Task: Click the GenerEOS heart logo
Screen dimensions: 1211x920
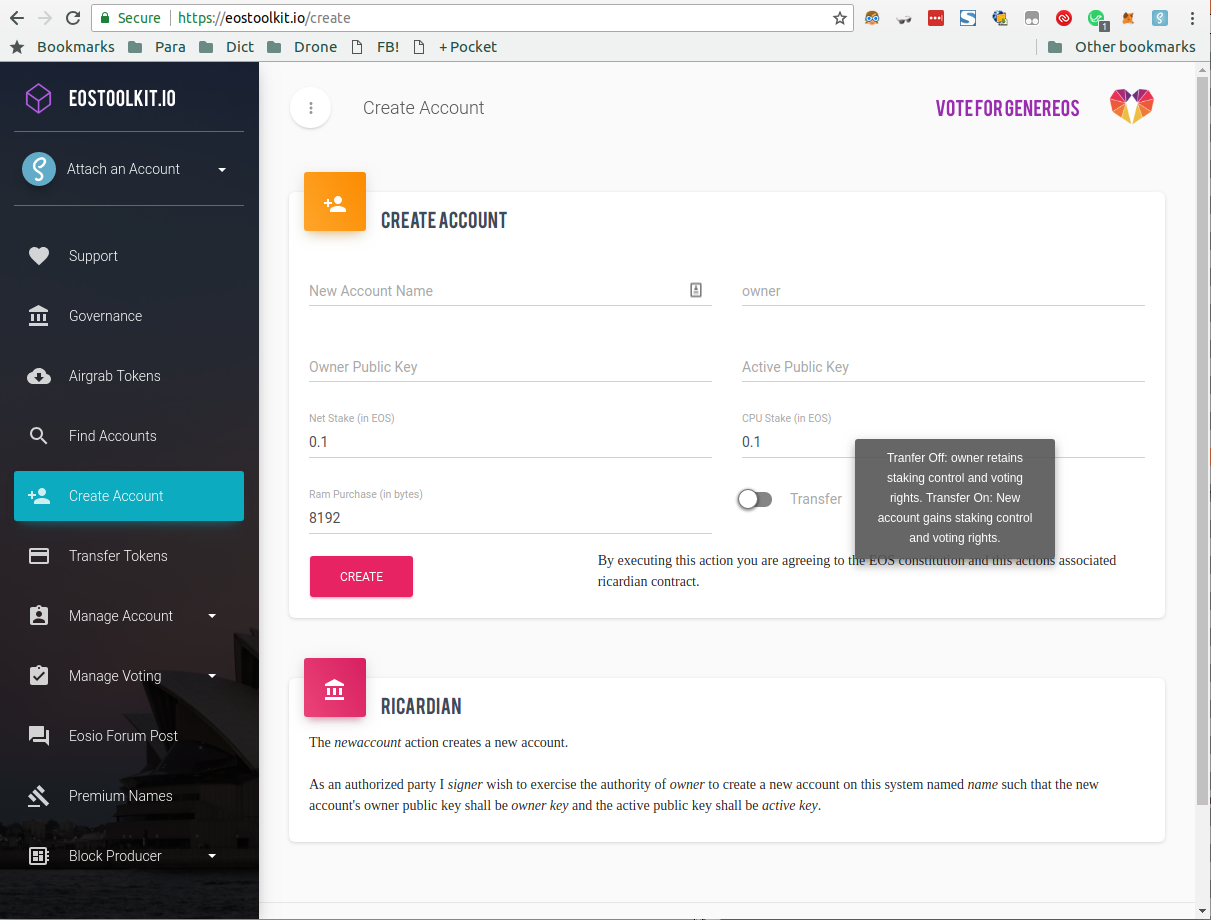Action: pyautogui.click(x=1132, y=106)
